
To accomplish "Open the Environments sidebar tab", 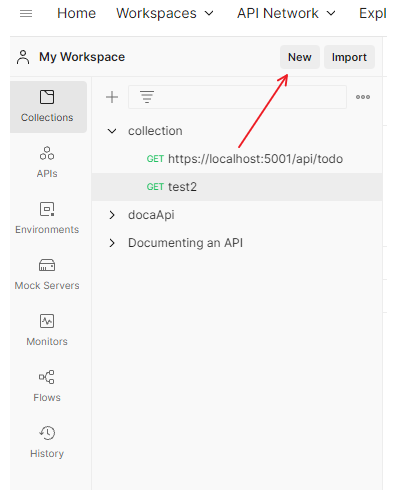I will click(x=47, y=218).
